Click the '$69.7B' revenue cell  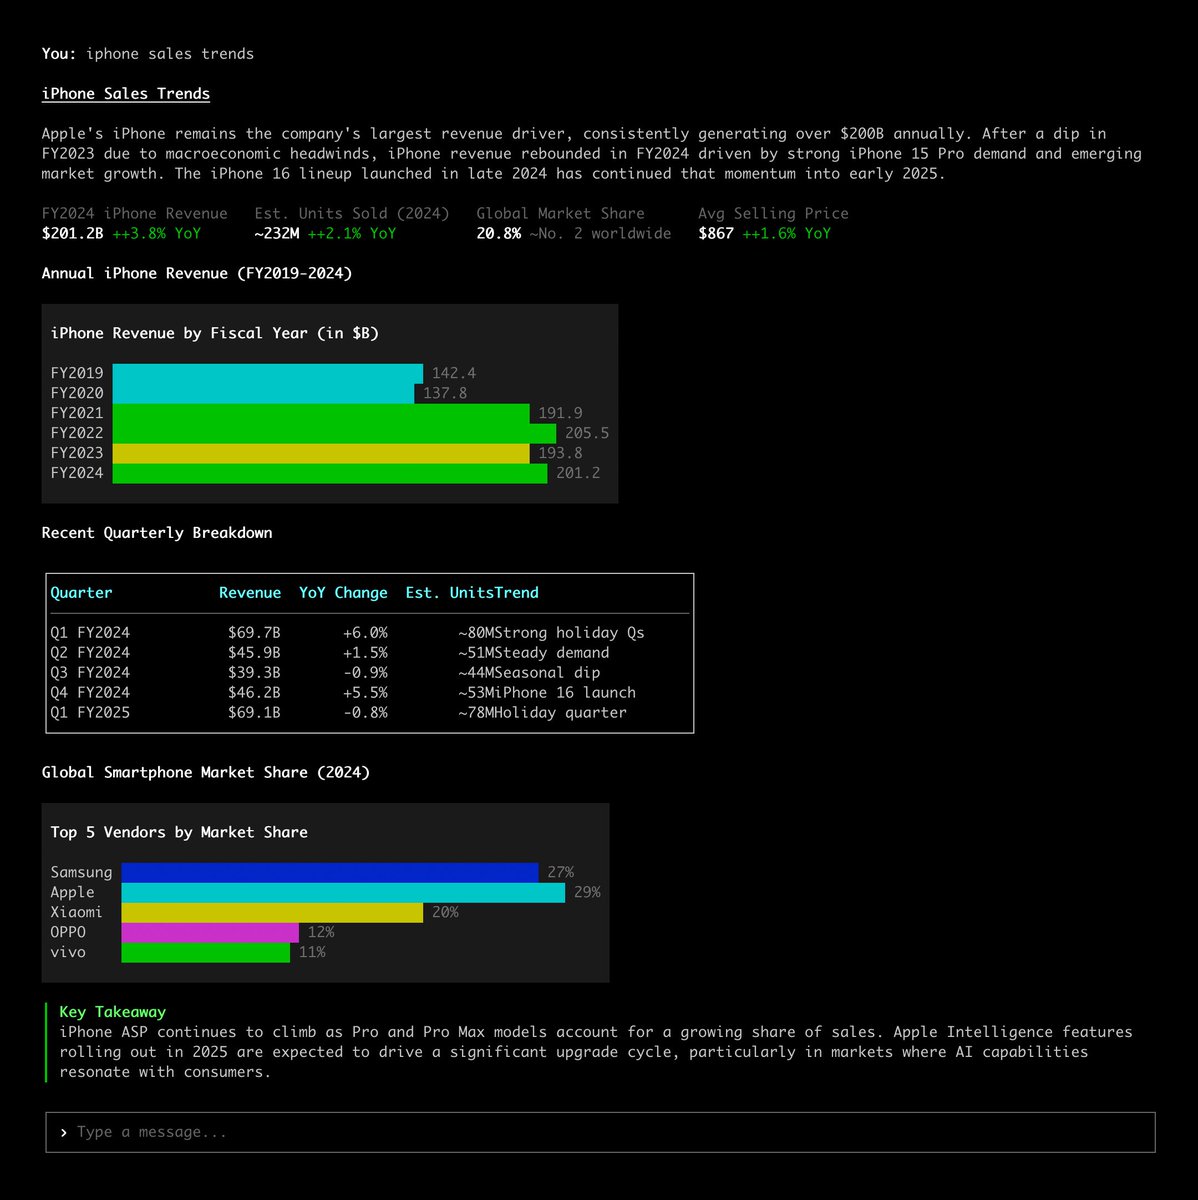(x=254, y=632)
